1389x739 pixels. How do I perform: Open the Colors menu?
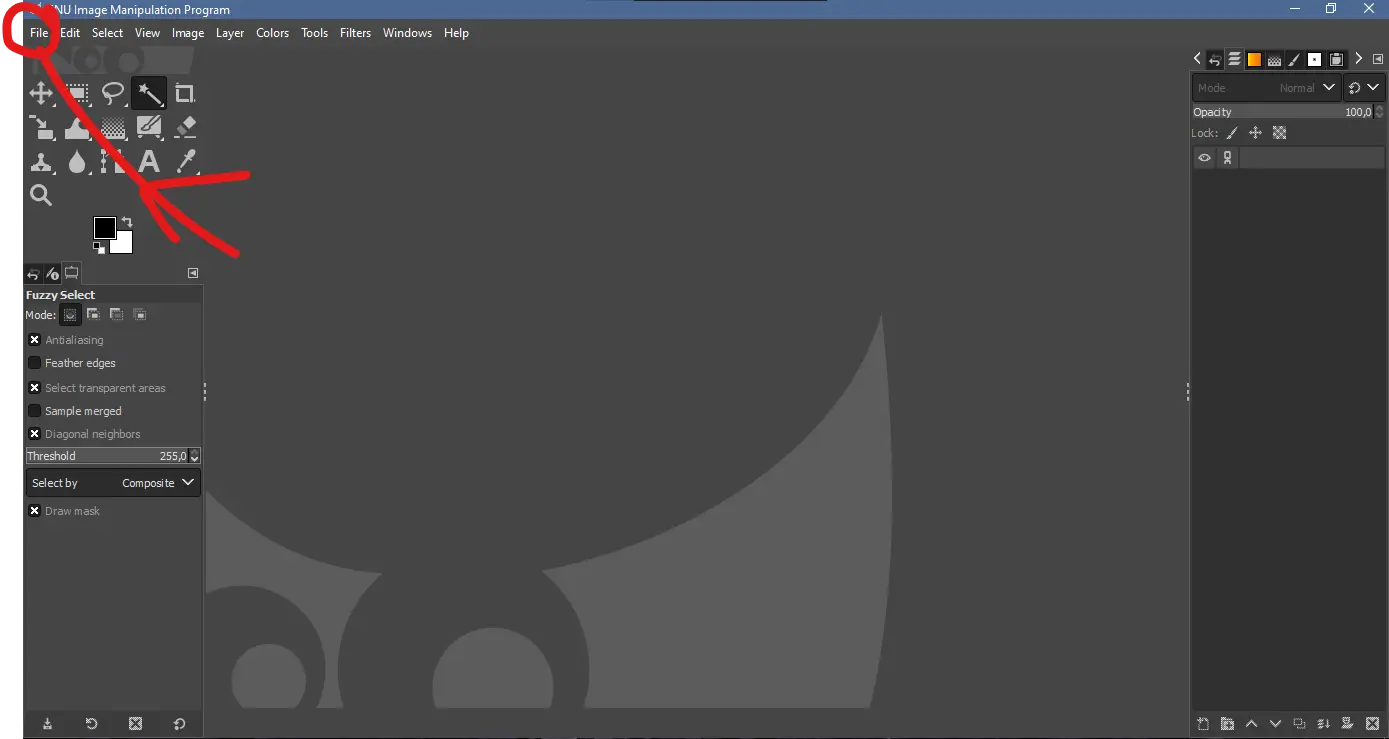[272, 33]
